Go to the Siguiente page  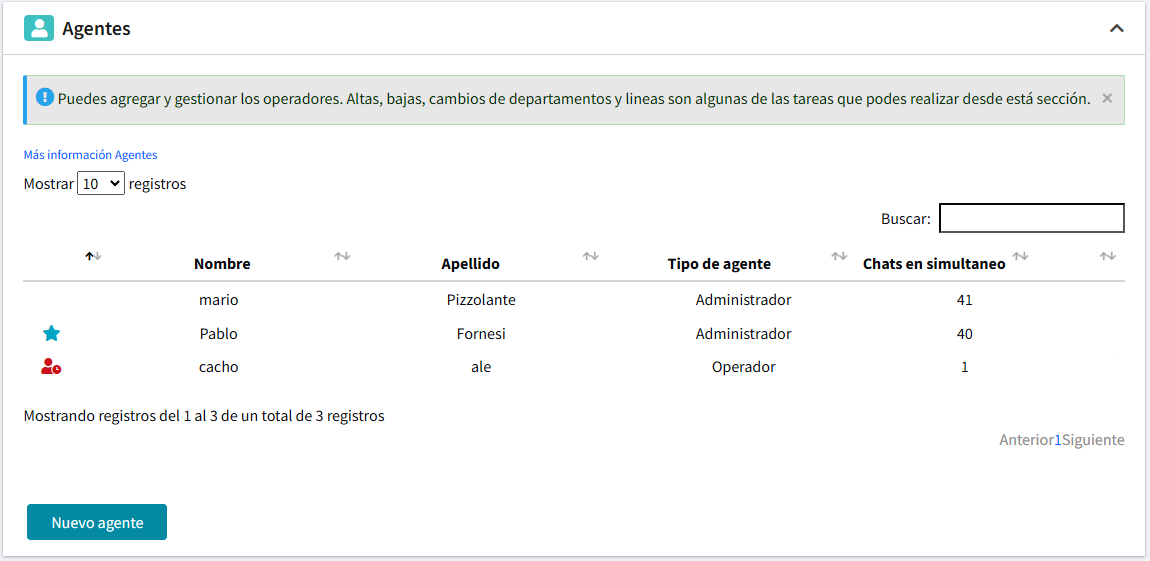tap(1093, 440)
